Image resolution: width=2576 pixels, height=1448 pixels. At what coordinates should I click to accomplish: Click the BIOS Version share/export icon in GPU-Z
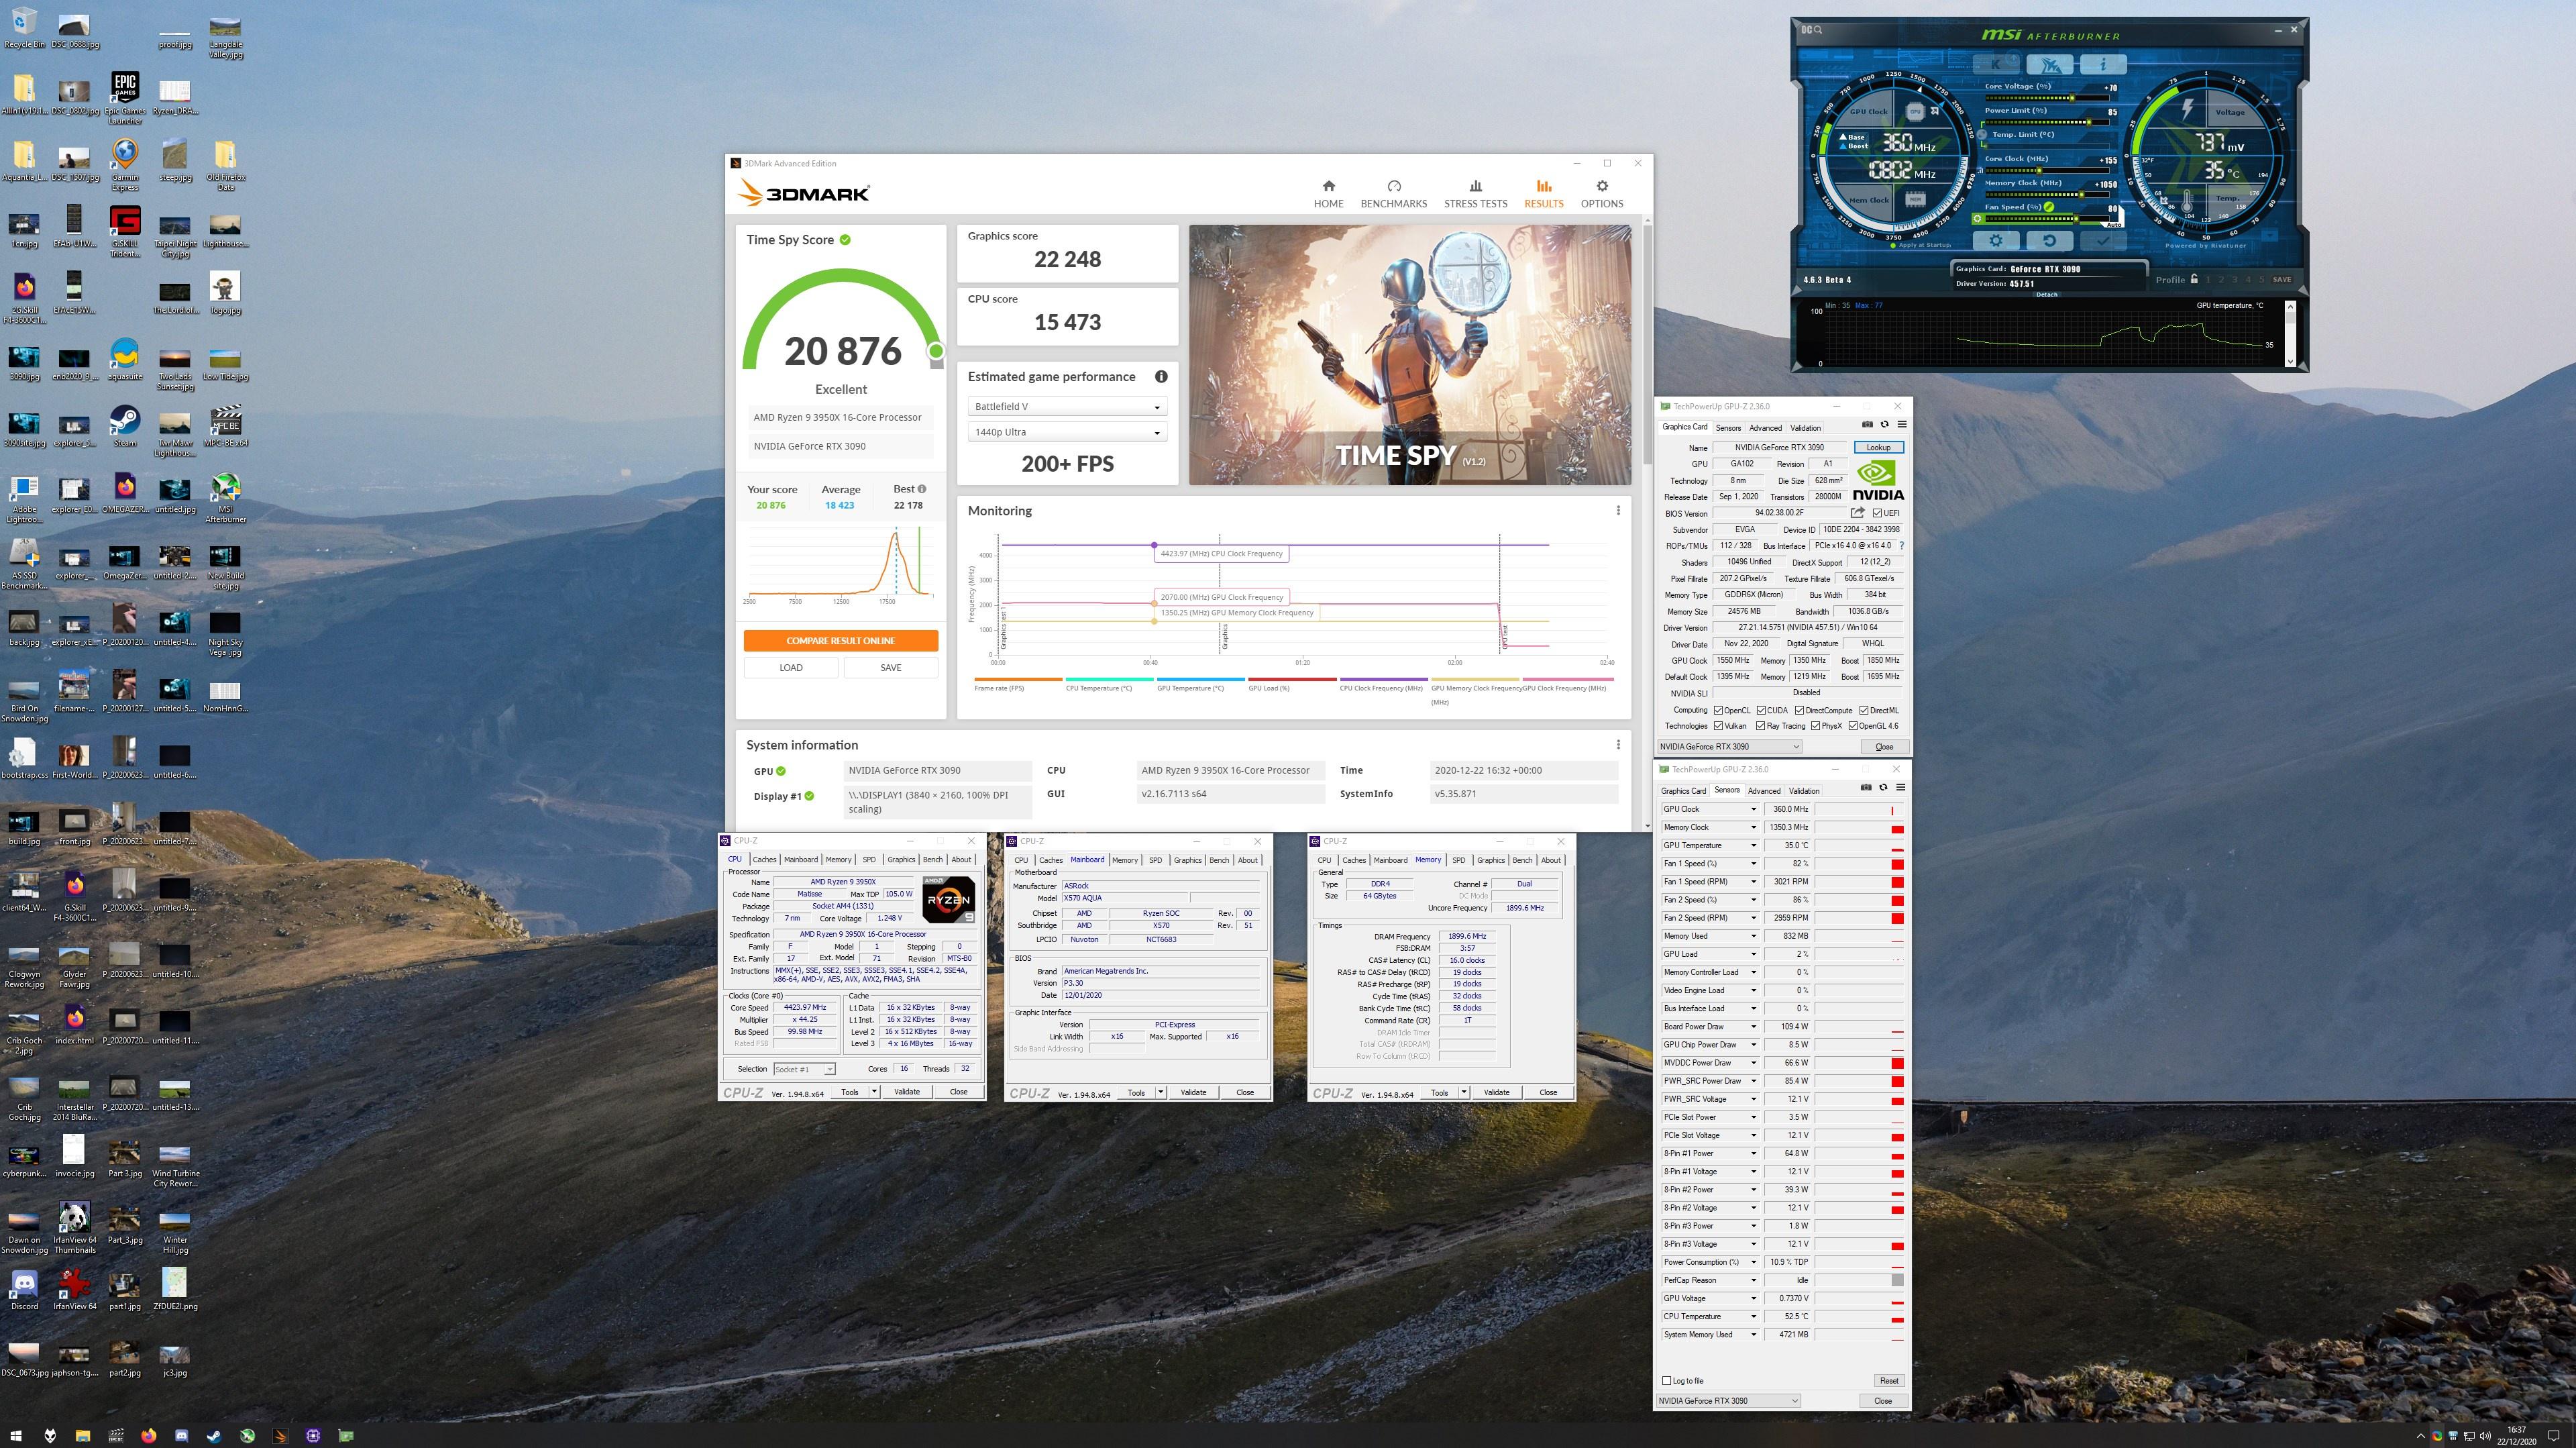[x=1857, y=513]
